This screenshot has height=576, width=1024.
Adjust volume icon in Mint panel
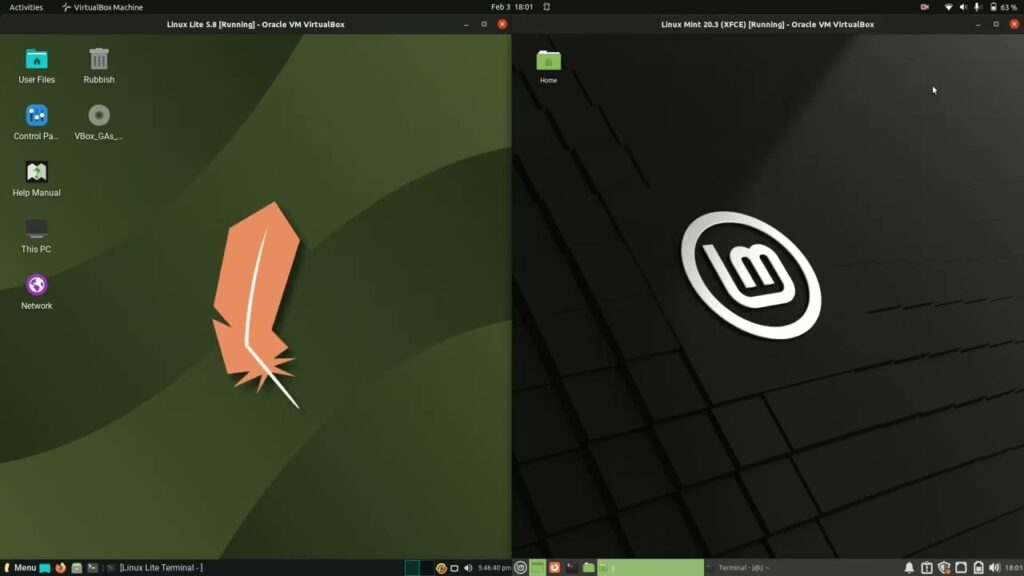(994, 568)
